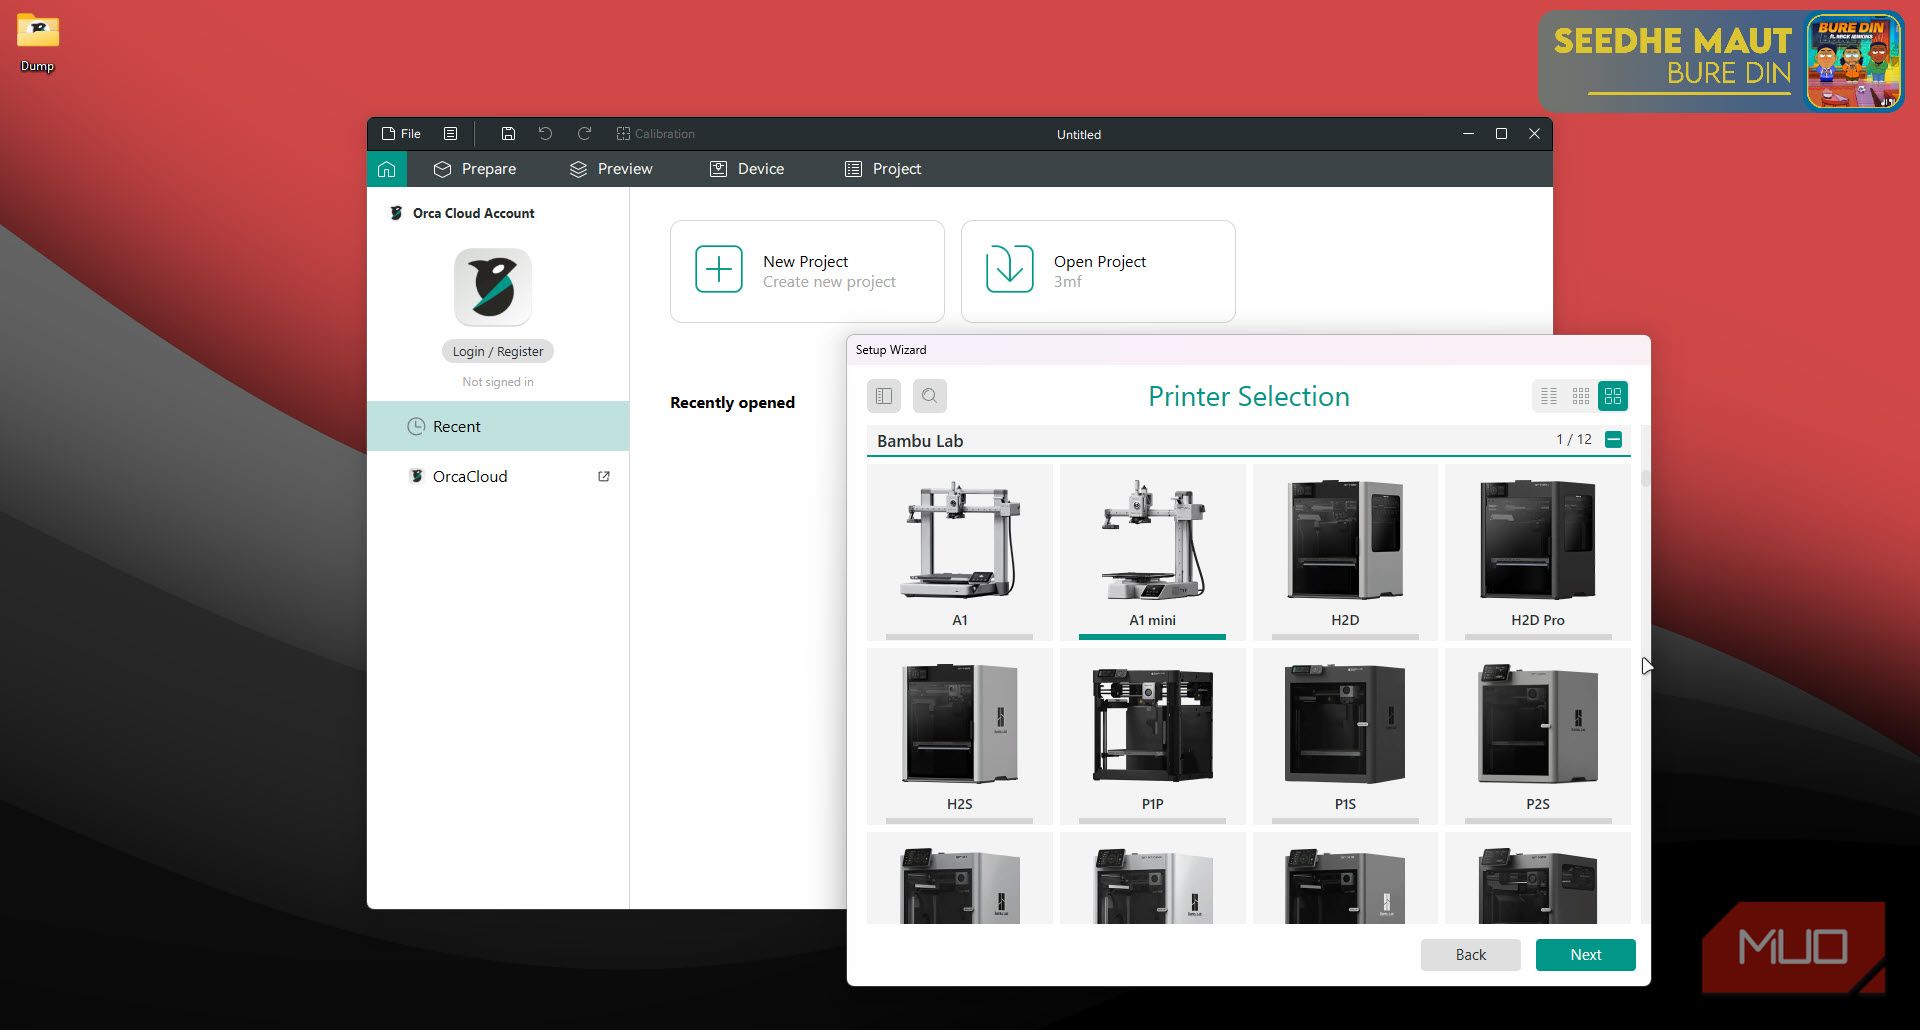Switch to the Device tab
Screen dimensions: 1920x1030
(x=747, y=169)
